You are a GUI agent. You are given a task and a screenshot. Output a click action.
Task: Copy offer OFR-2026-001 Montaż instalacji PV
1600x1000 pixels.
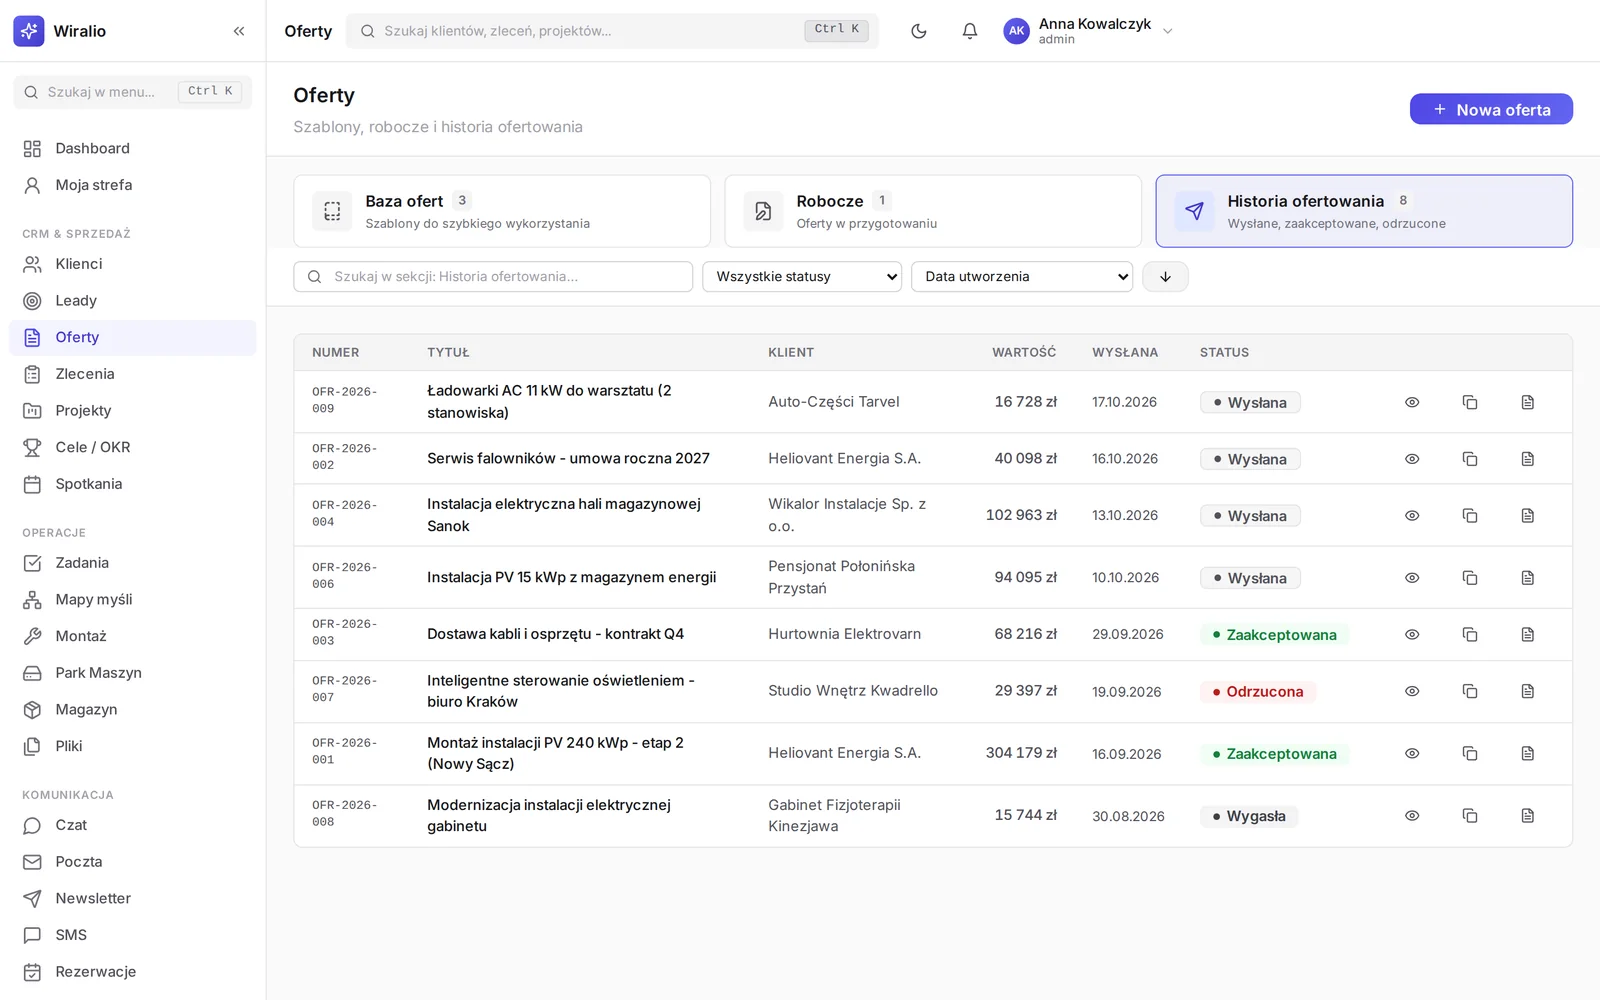click(1470, 754)
